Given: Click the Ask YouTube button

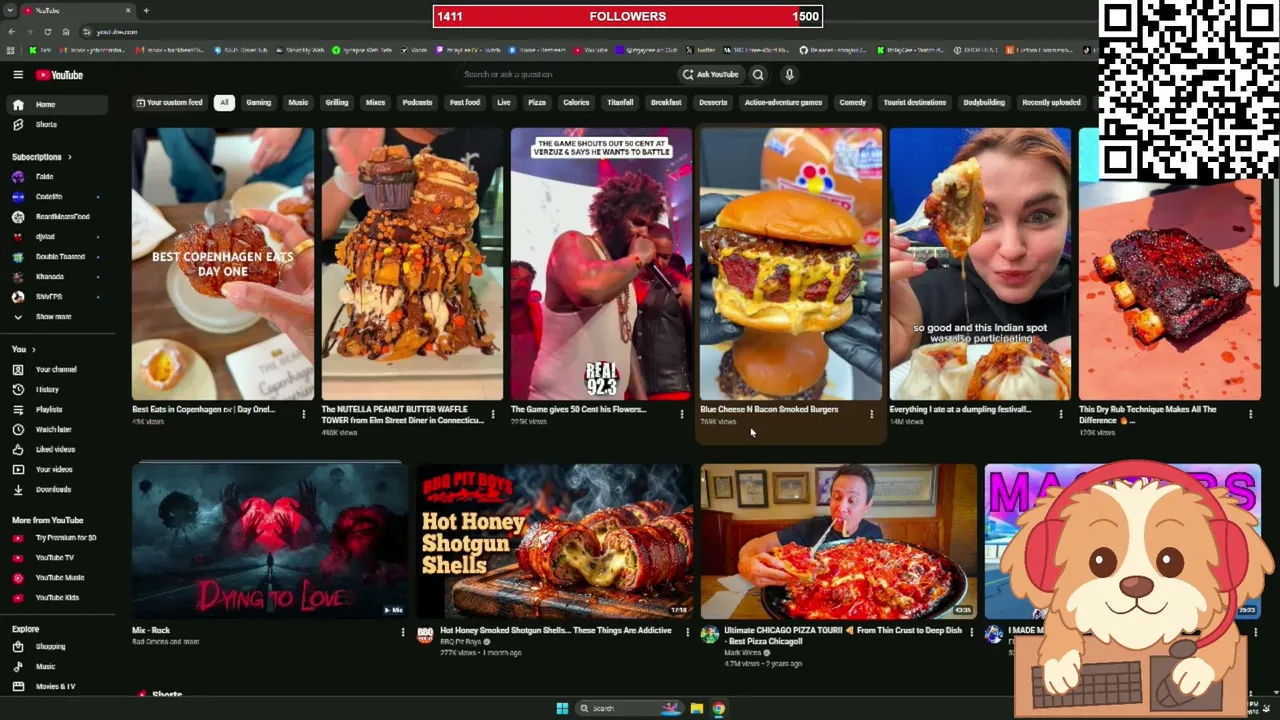Looking at the screenshot, I should (x=711, y=74).
